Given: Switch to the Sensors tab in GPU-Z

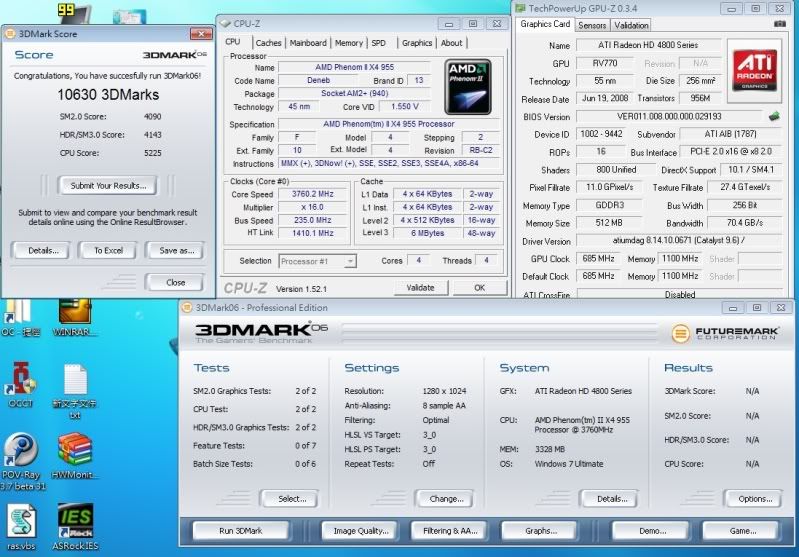Looking at the screenshot, I should point(592,25).
